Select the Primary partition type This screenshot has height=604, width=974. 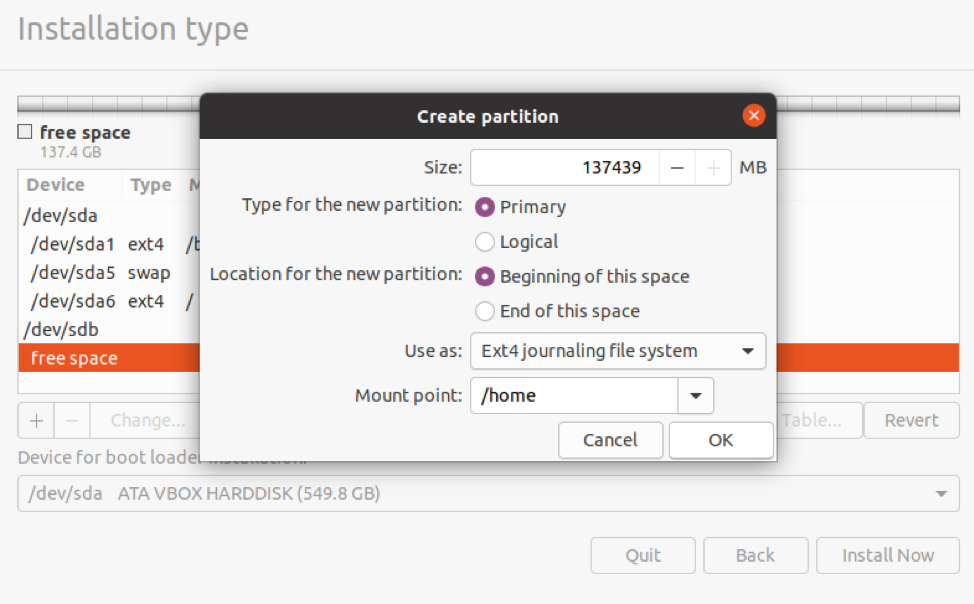pos(485,207)
